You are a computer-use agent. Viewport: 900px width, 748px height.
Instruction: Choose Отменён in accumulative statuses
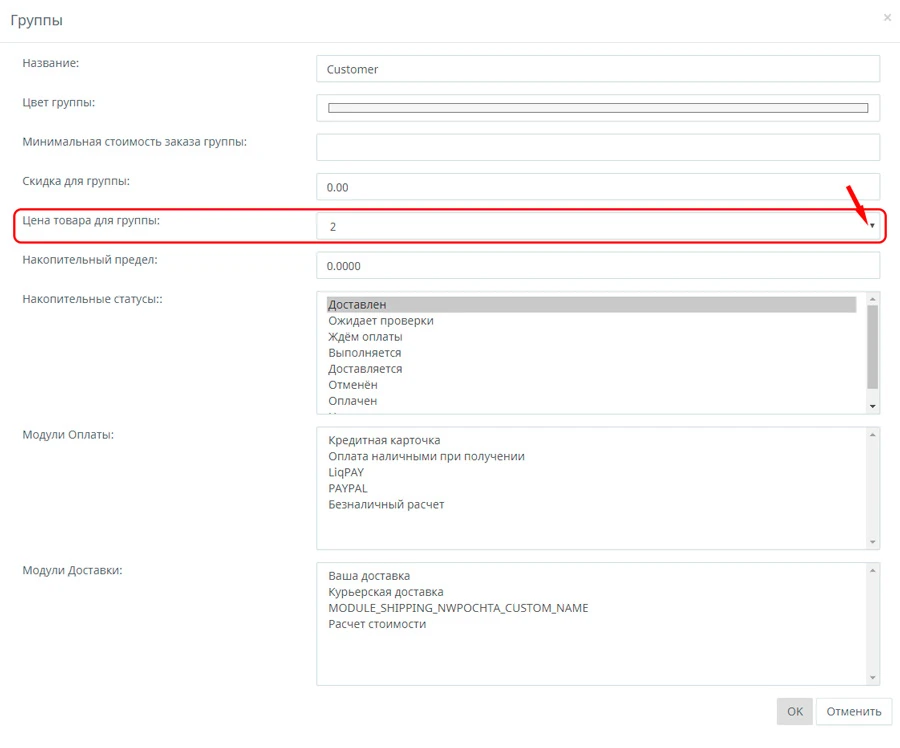[x=352, y=385]
